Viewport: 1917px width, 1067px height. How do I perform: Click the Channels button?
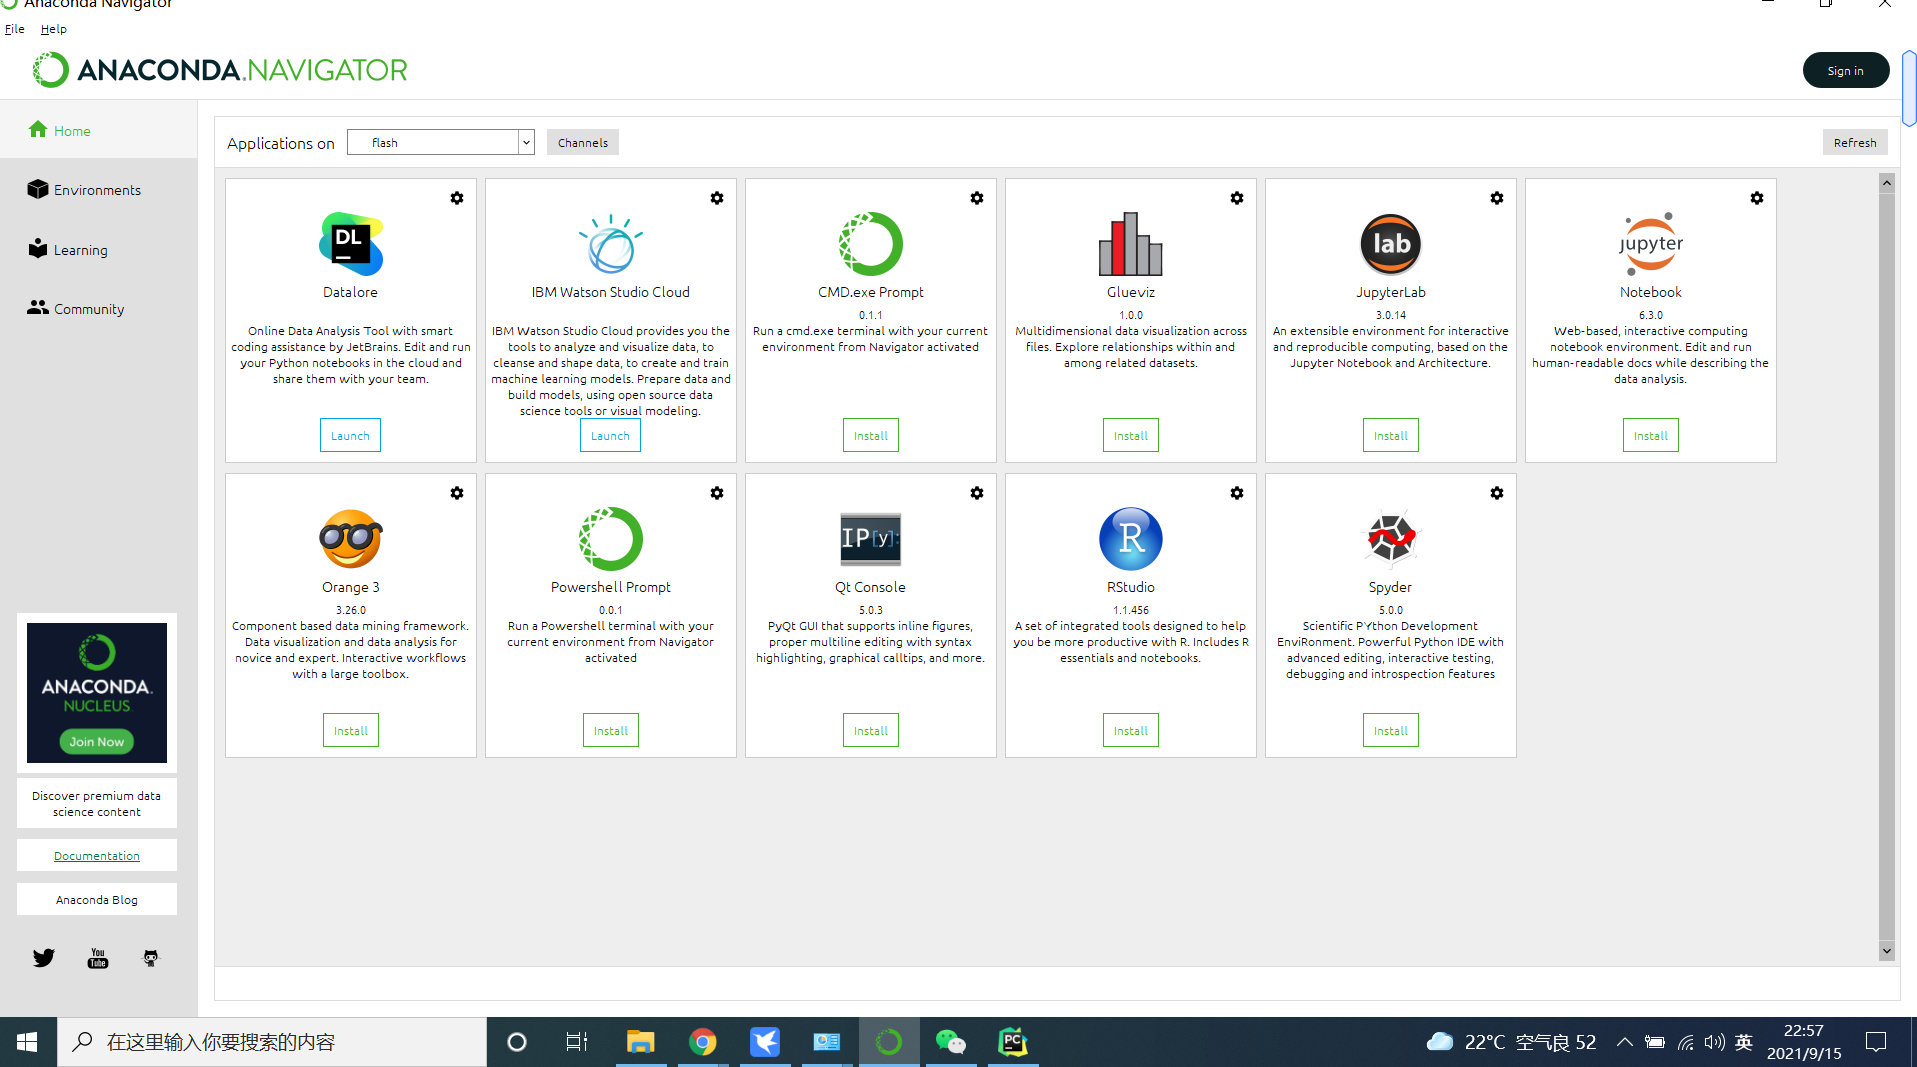(x=583, y=142)
